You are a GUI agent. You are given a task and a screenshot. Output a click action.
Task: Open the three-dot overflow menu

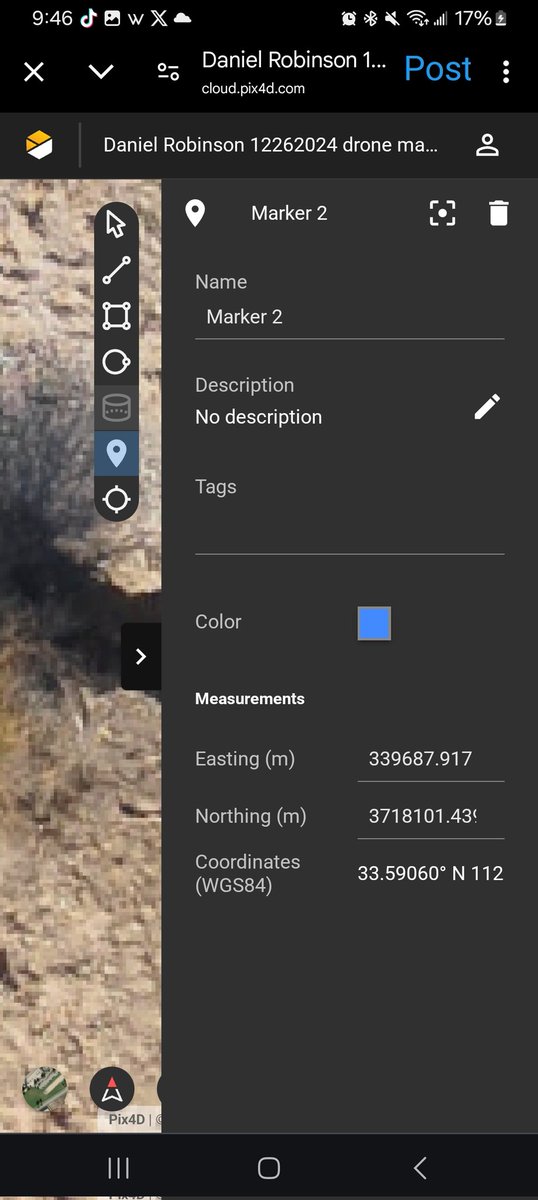506,71
